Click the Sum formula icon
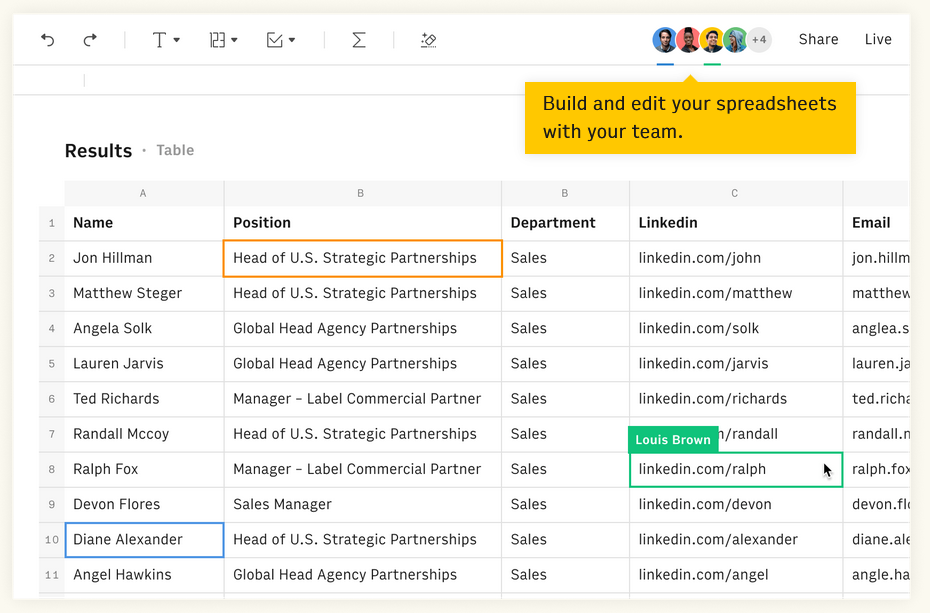The height and width of the screenshot is (613, 930). [358, 39]
